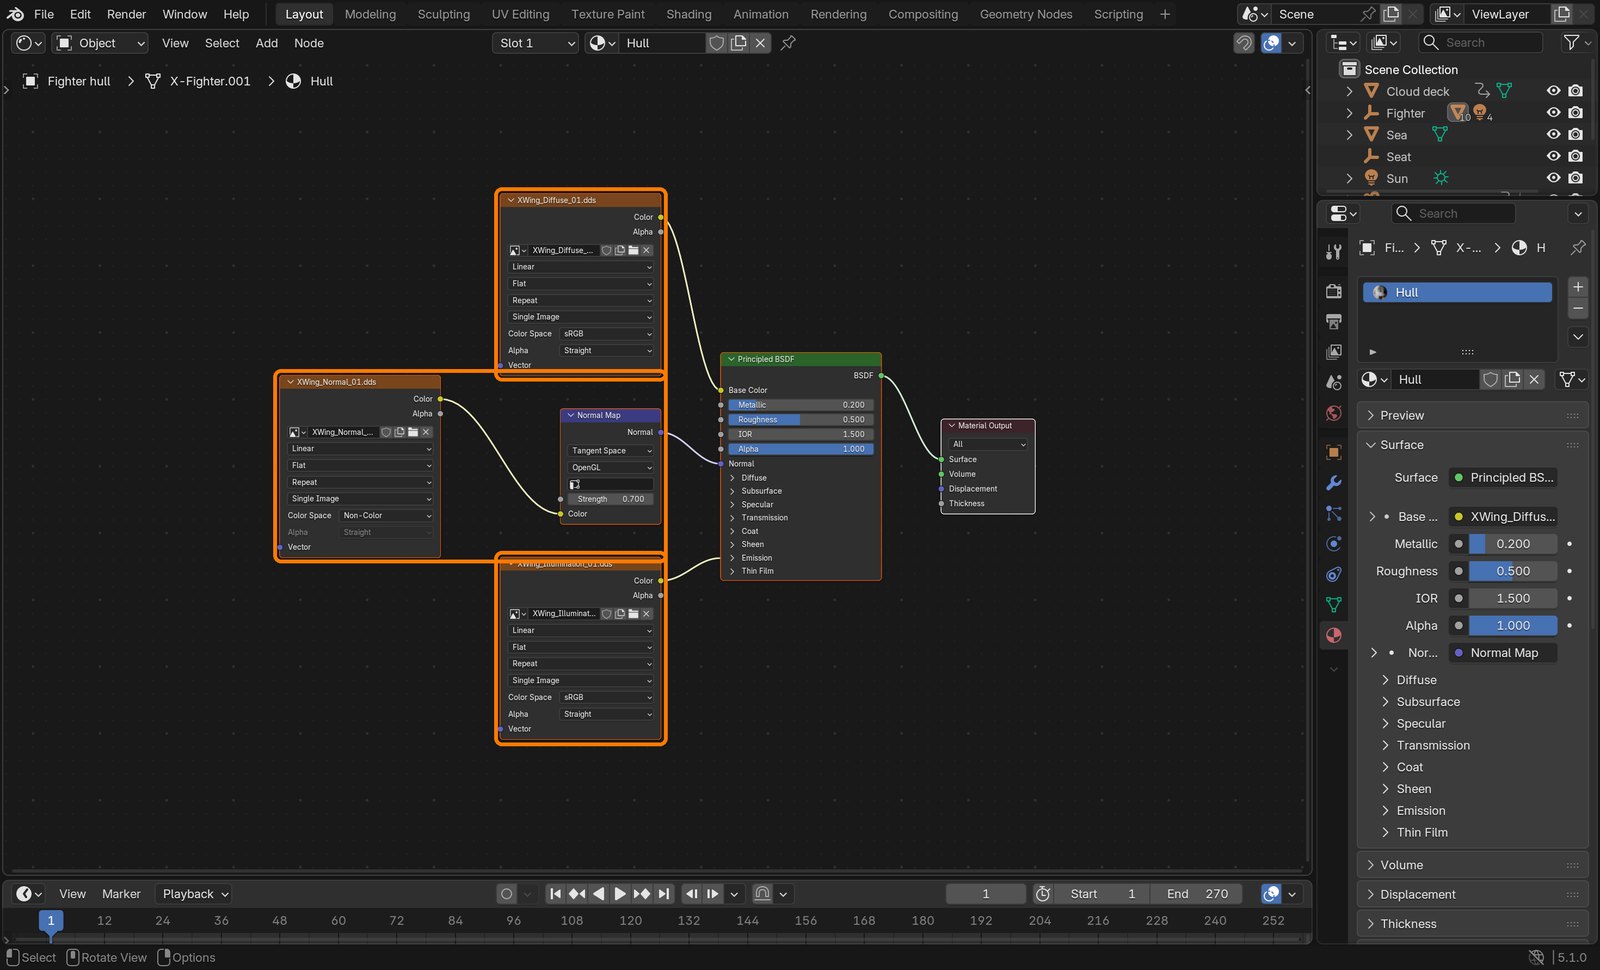
Task: Expand the Preview panel
Action: click(x=1472, y=415)
